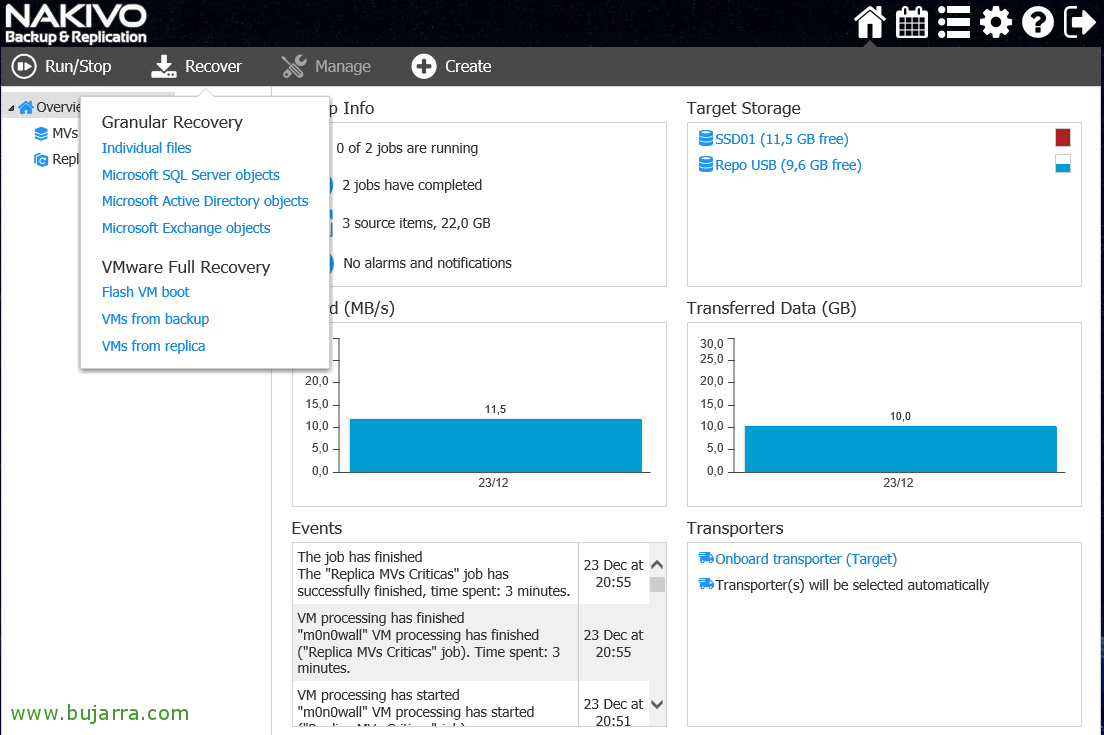Click the Transferred Data 10,0 bar
The height and width of the screenshot is (735, 1104).
coord(901,449)
